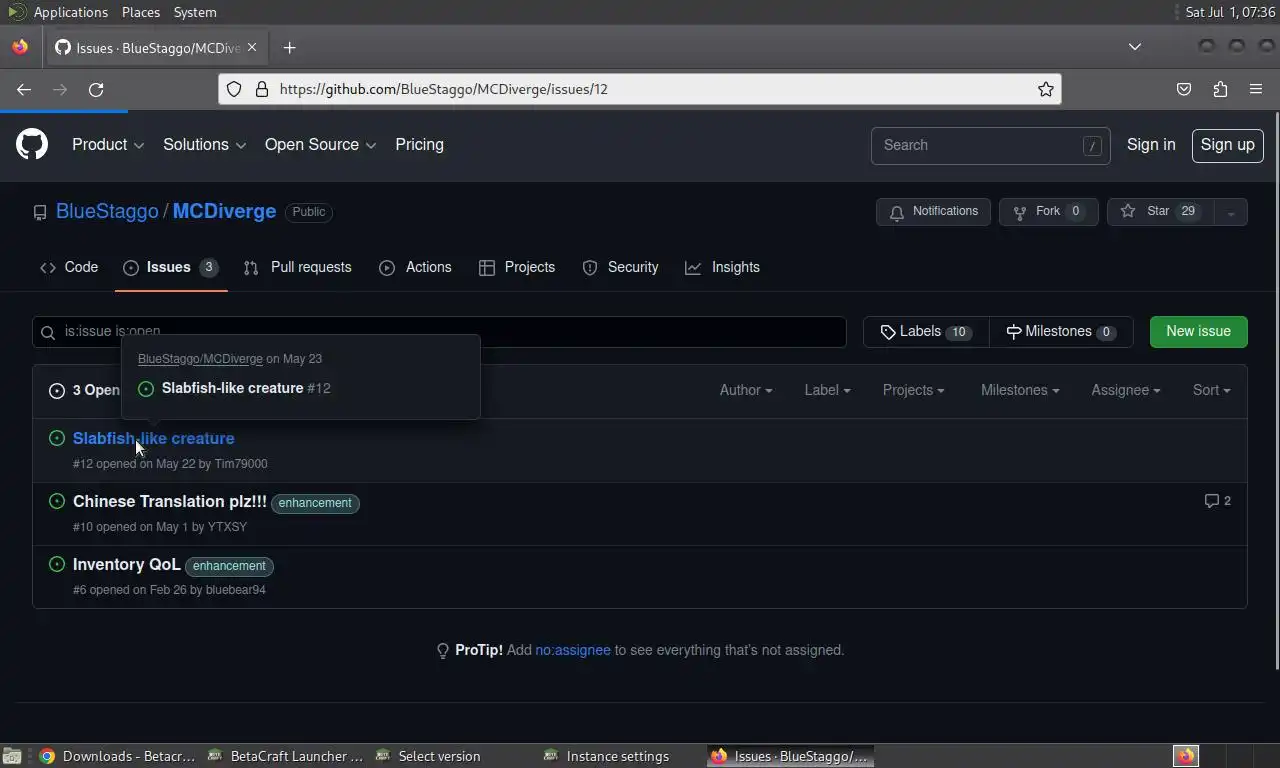
Task: Switch to the Pull requests tab
Action: (298, 267)
